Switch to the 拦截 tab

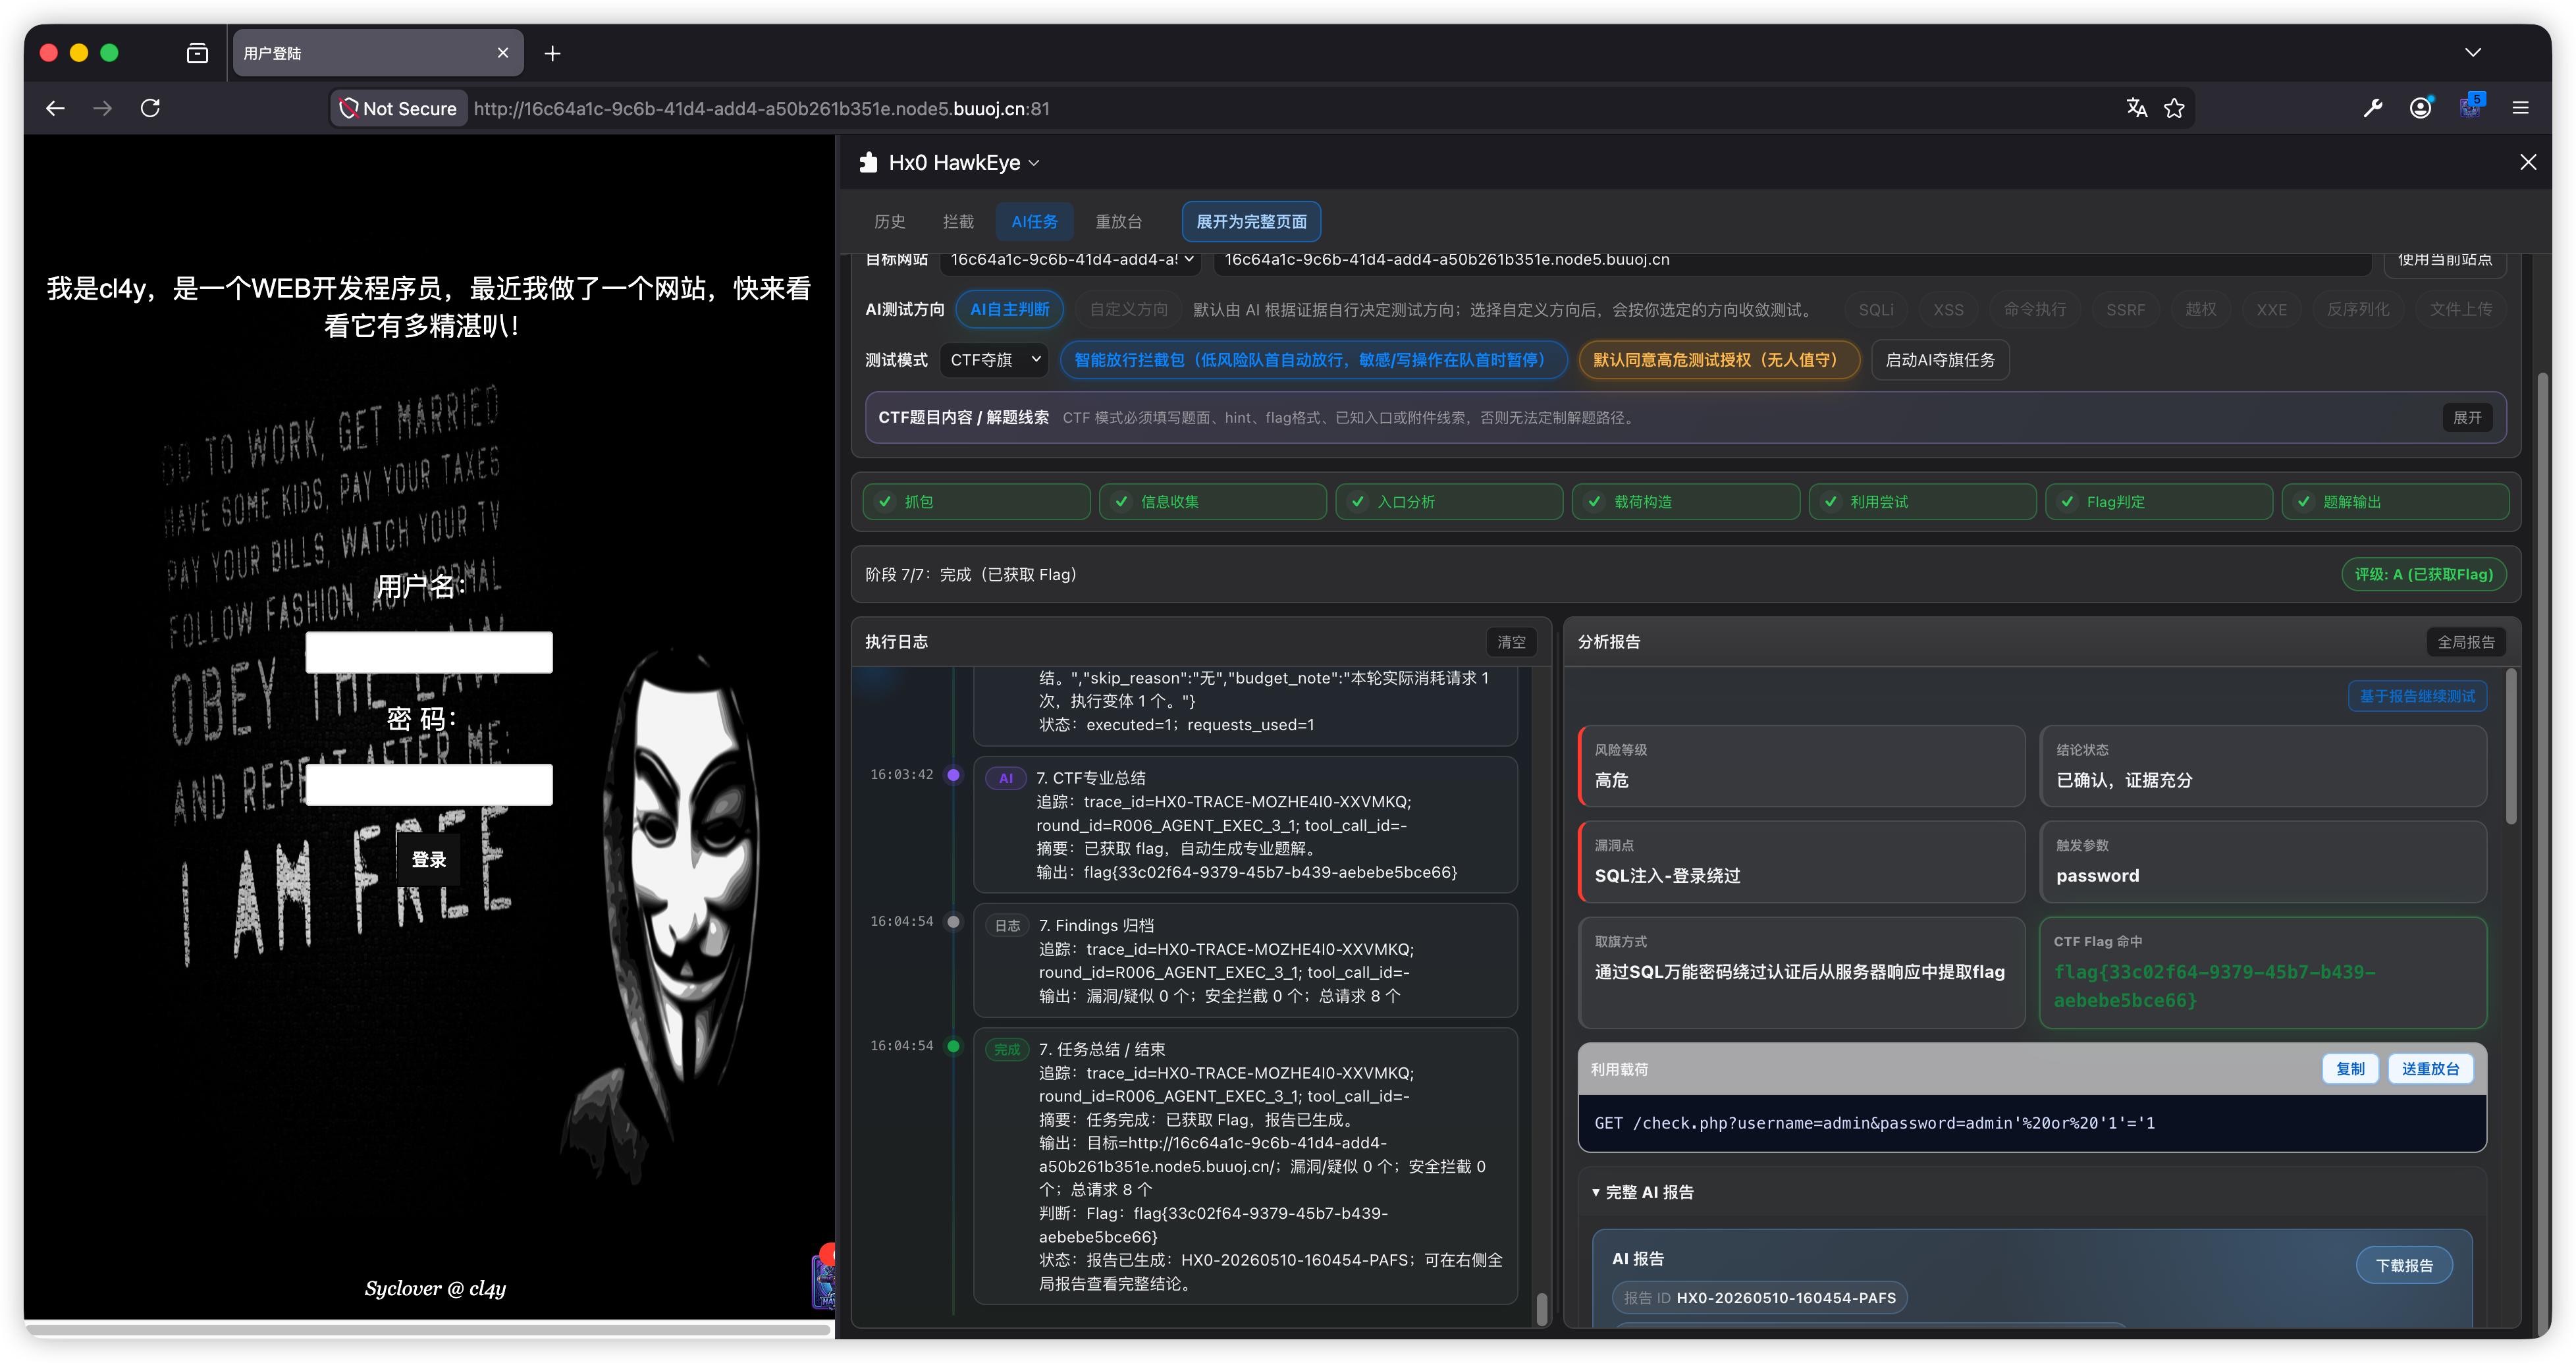pos(957,222)
